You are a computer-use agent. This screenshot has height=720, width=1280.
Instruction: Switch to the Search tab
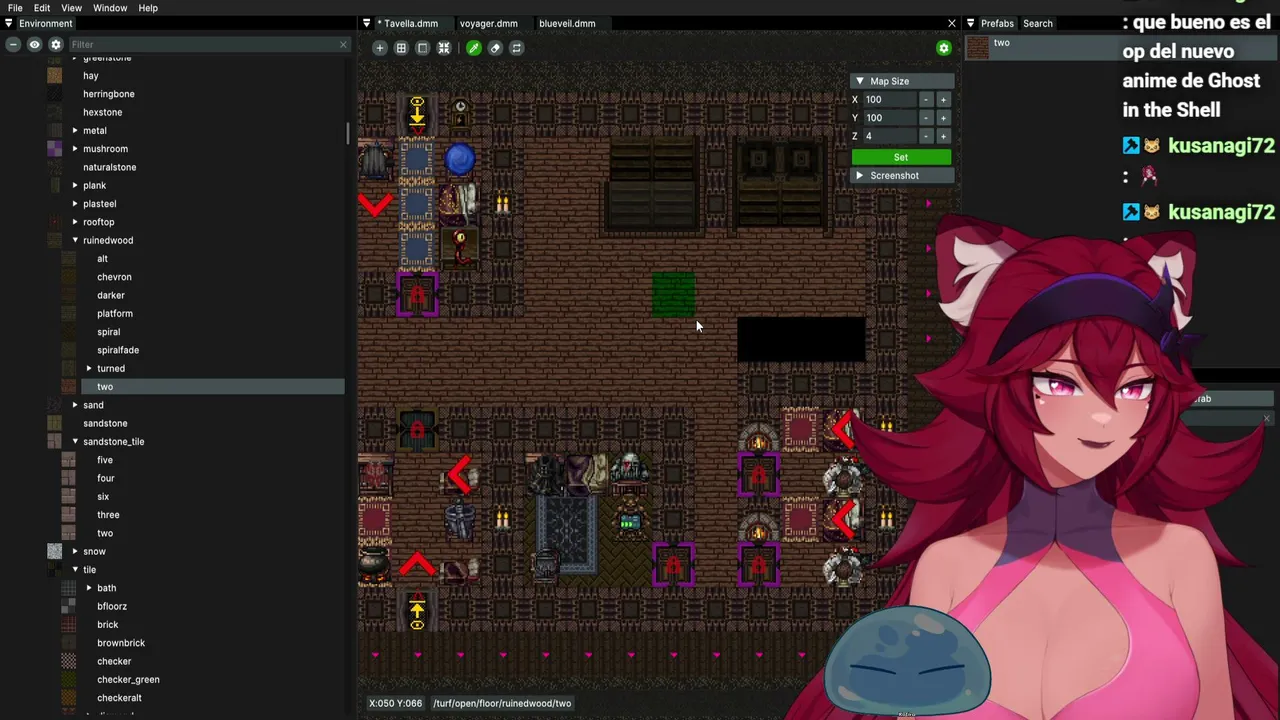1037,23
